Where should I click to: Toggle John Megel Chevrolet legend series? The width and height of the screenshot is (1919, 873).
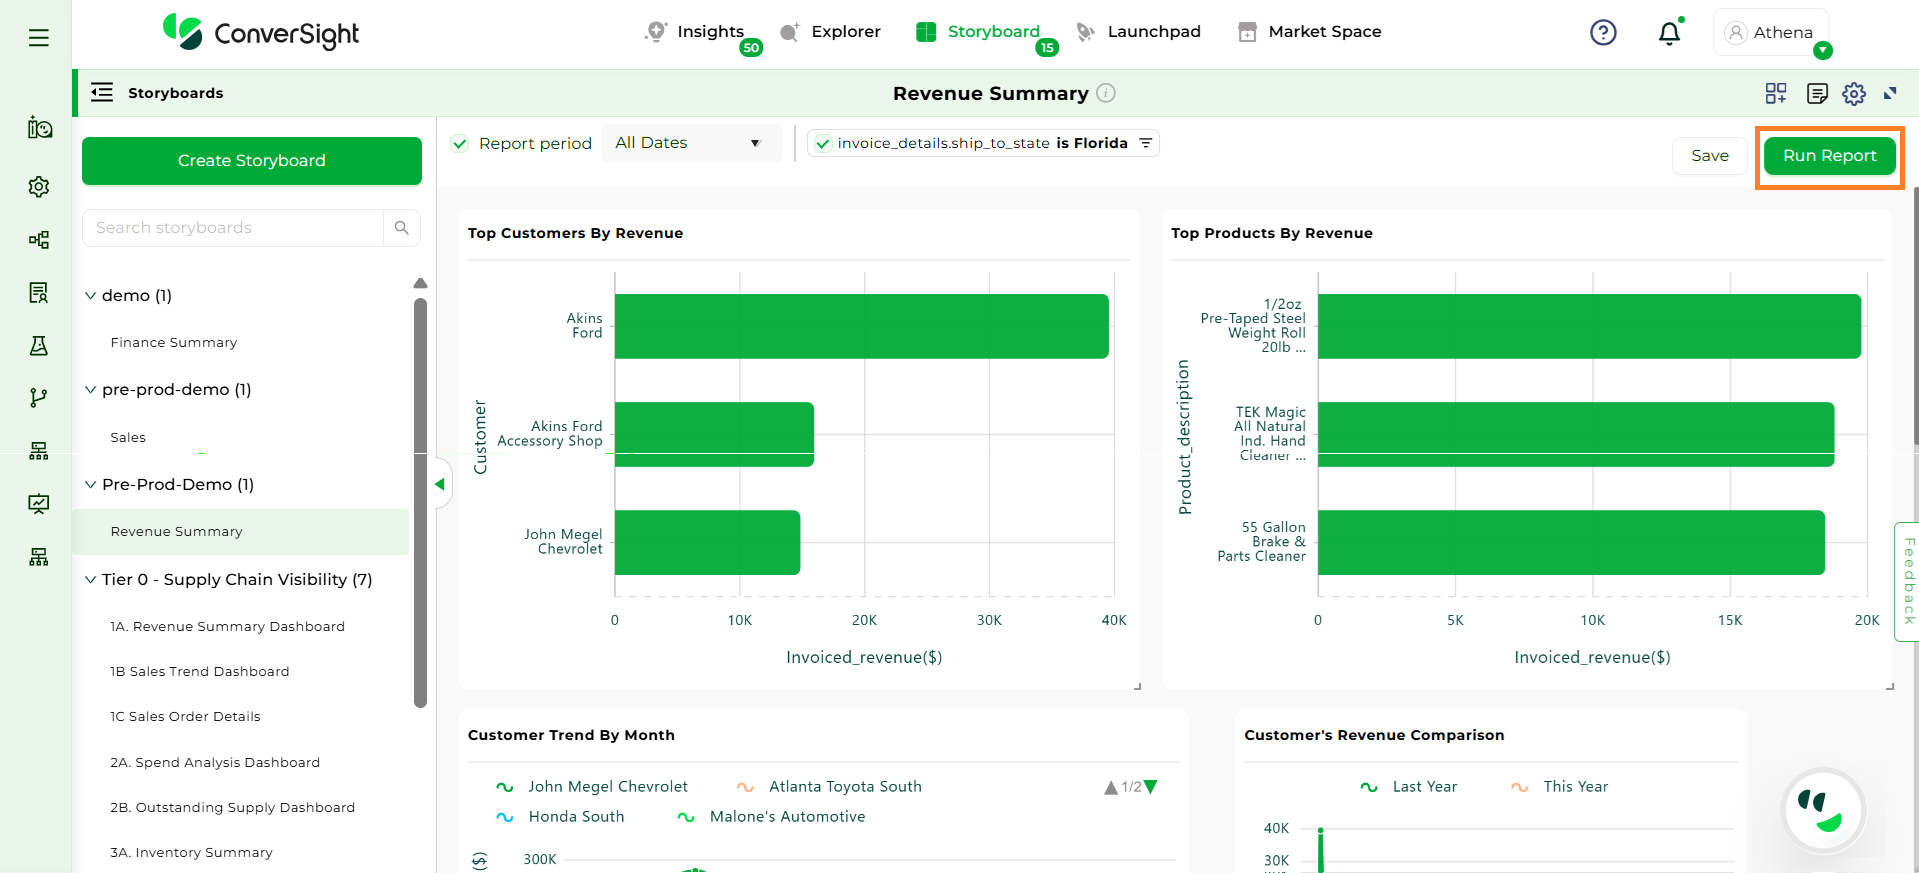tap(607, 787)
